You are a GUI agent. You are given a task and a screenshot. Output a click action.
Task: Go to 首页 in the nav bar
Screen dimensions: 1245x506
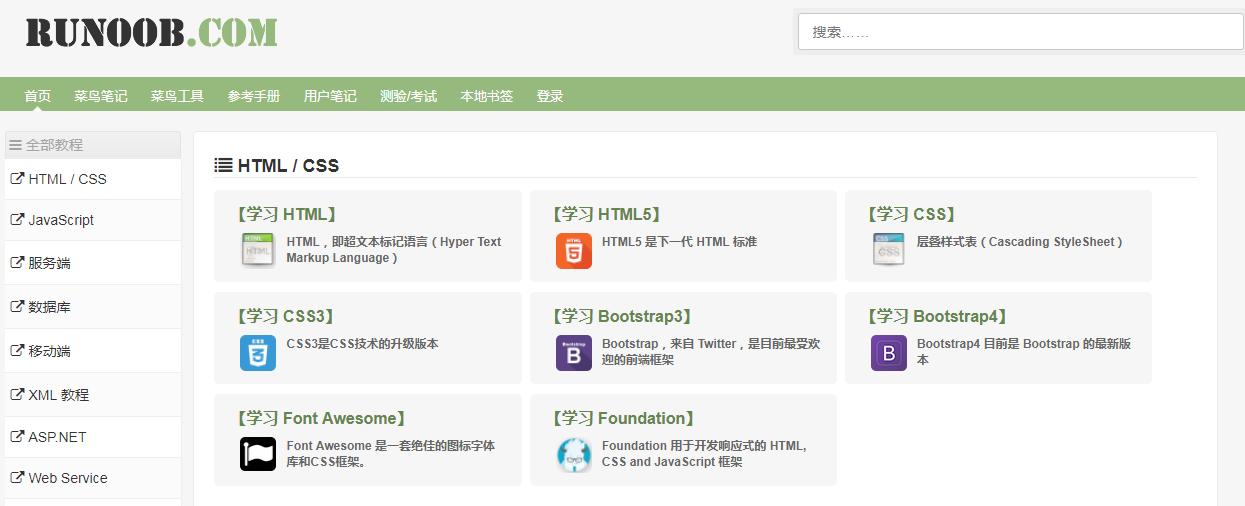coord(38,96)
